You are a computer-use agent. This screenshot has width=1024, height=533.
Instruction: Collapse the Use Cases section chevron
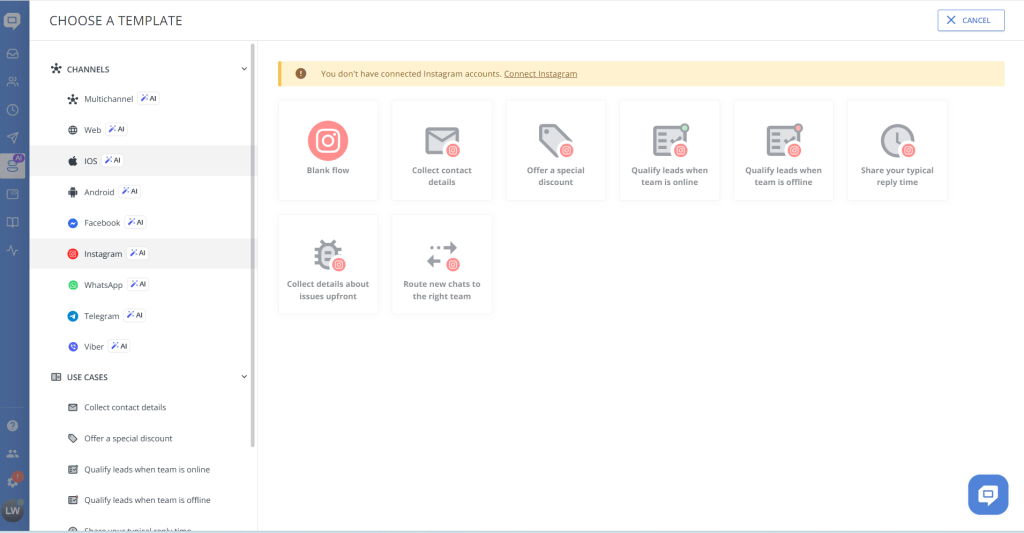tap(244, 376)
